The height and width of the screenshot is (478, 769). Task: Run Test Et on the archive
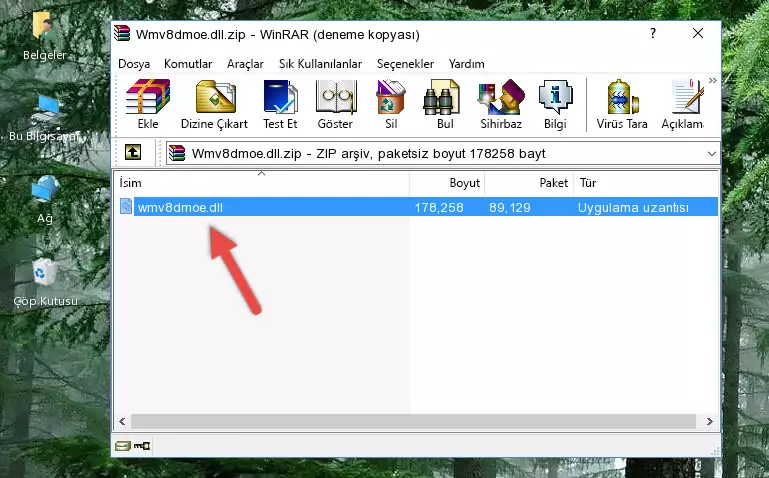(x=280, y=104)
